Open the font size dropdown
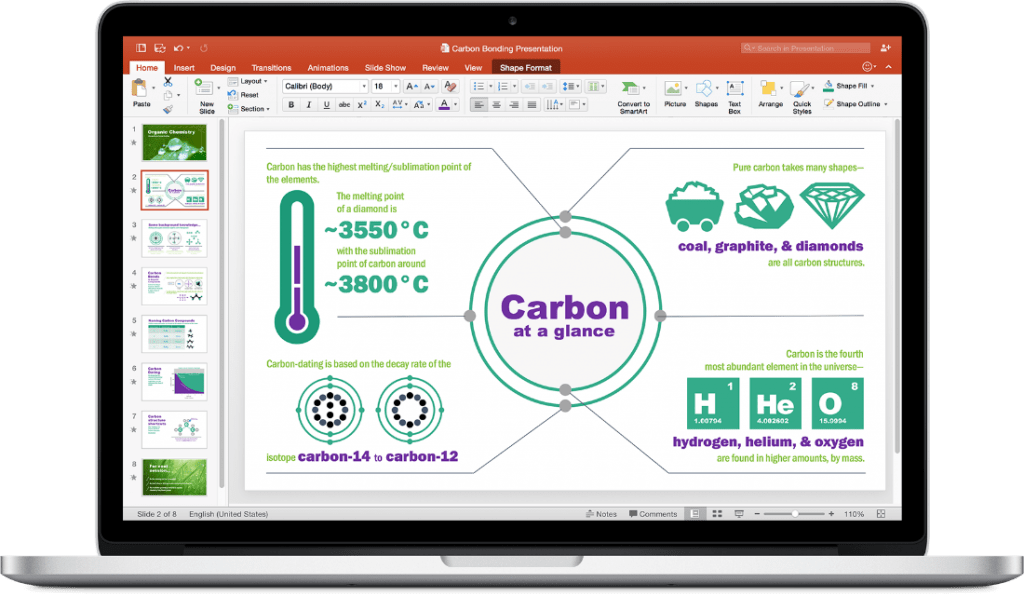Screen dimensions: 1024x596 394,86
